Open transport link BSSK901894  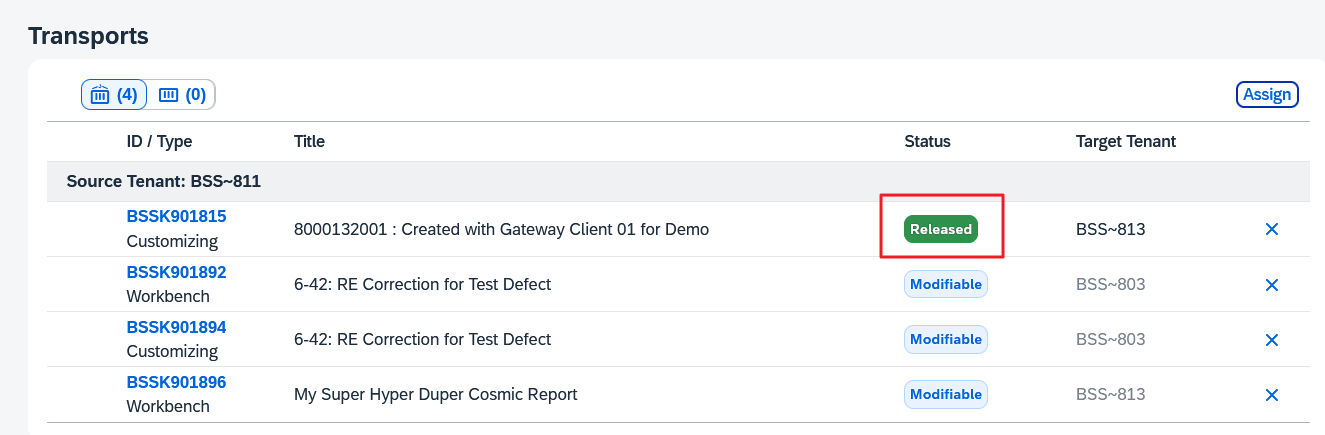(176, 326)
